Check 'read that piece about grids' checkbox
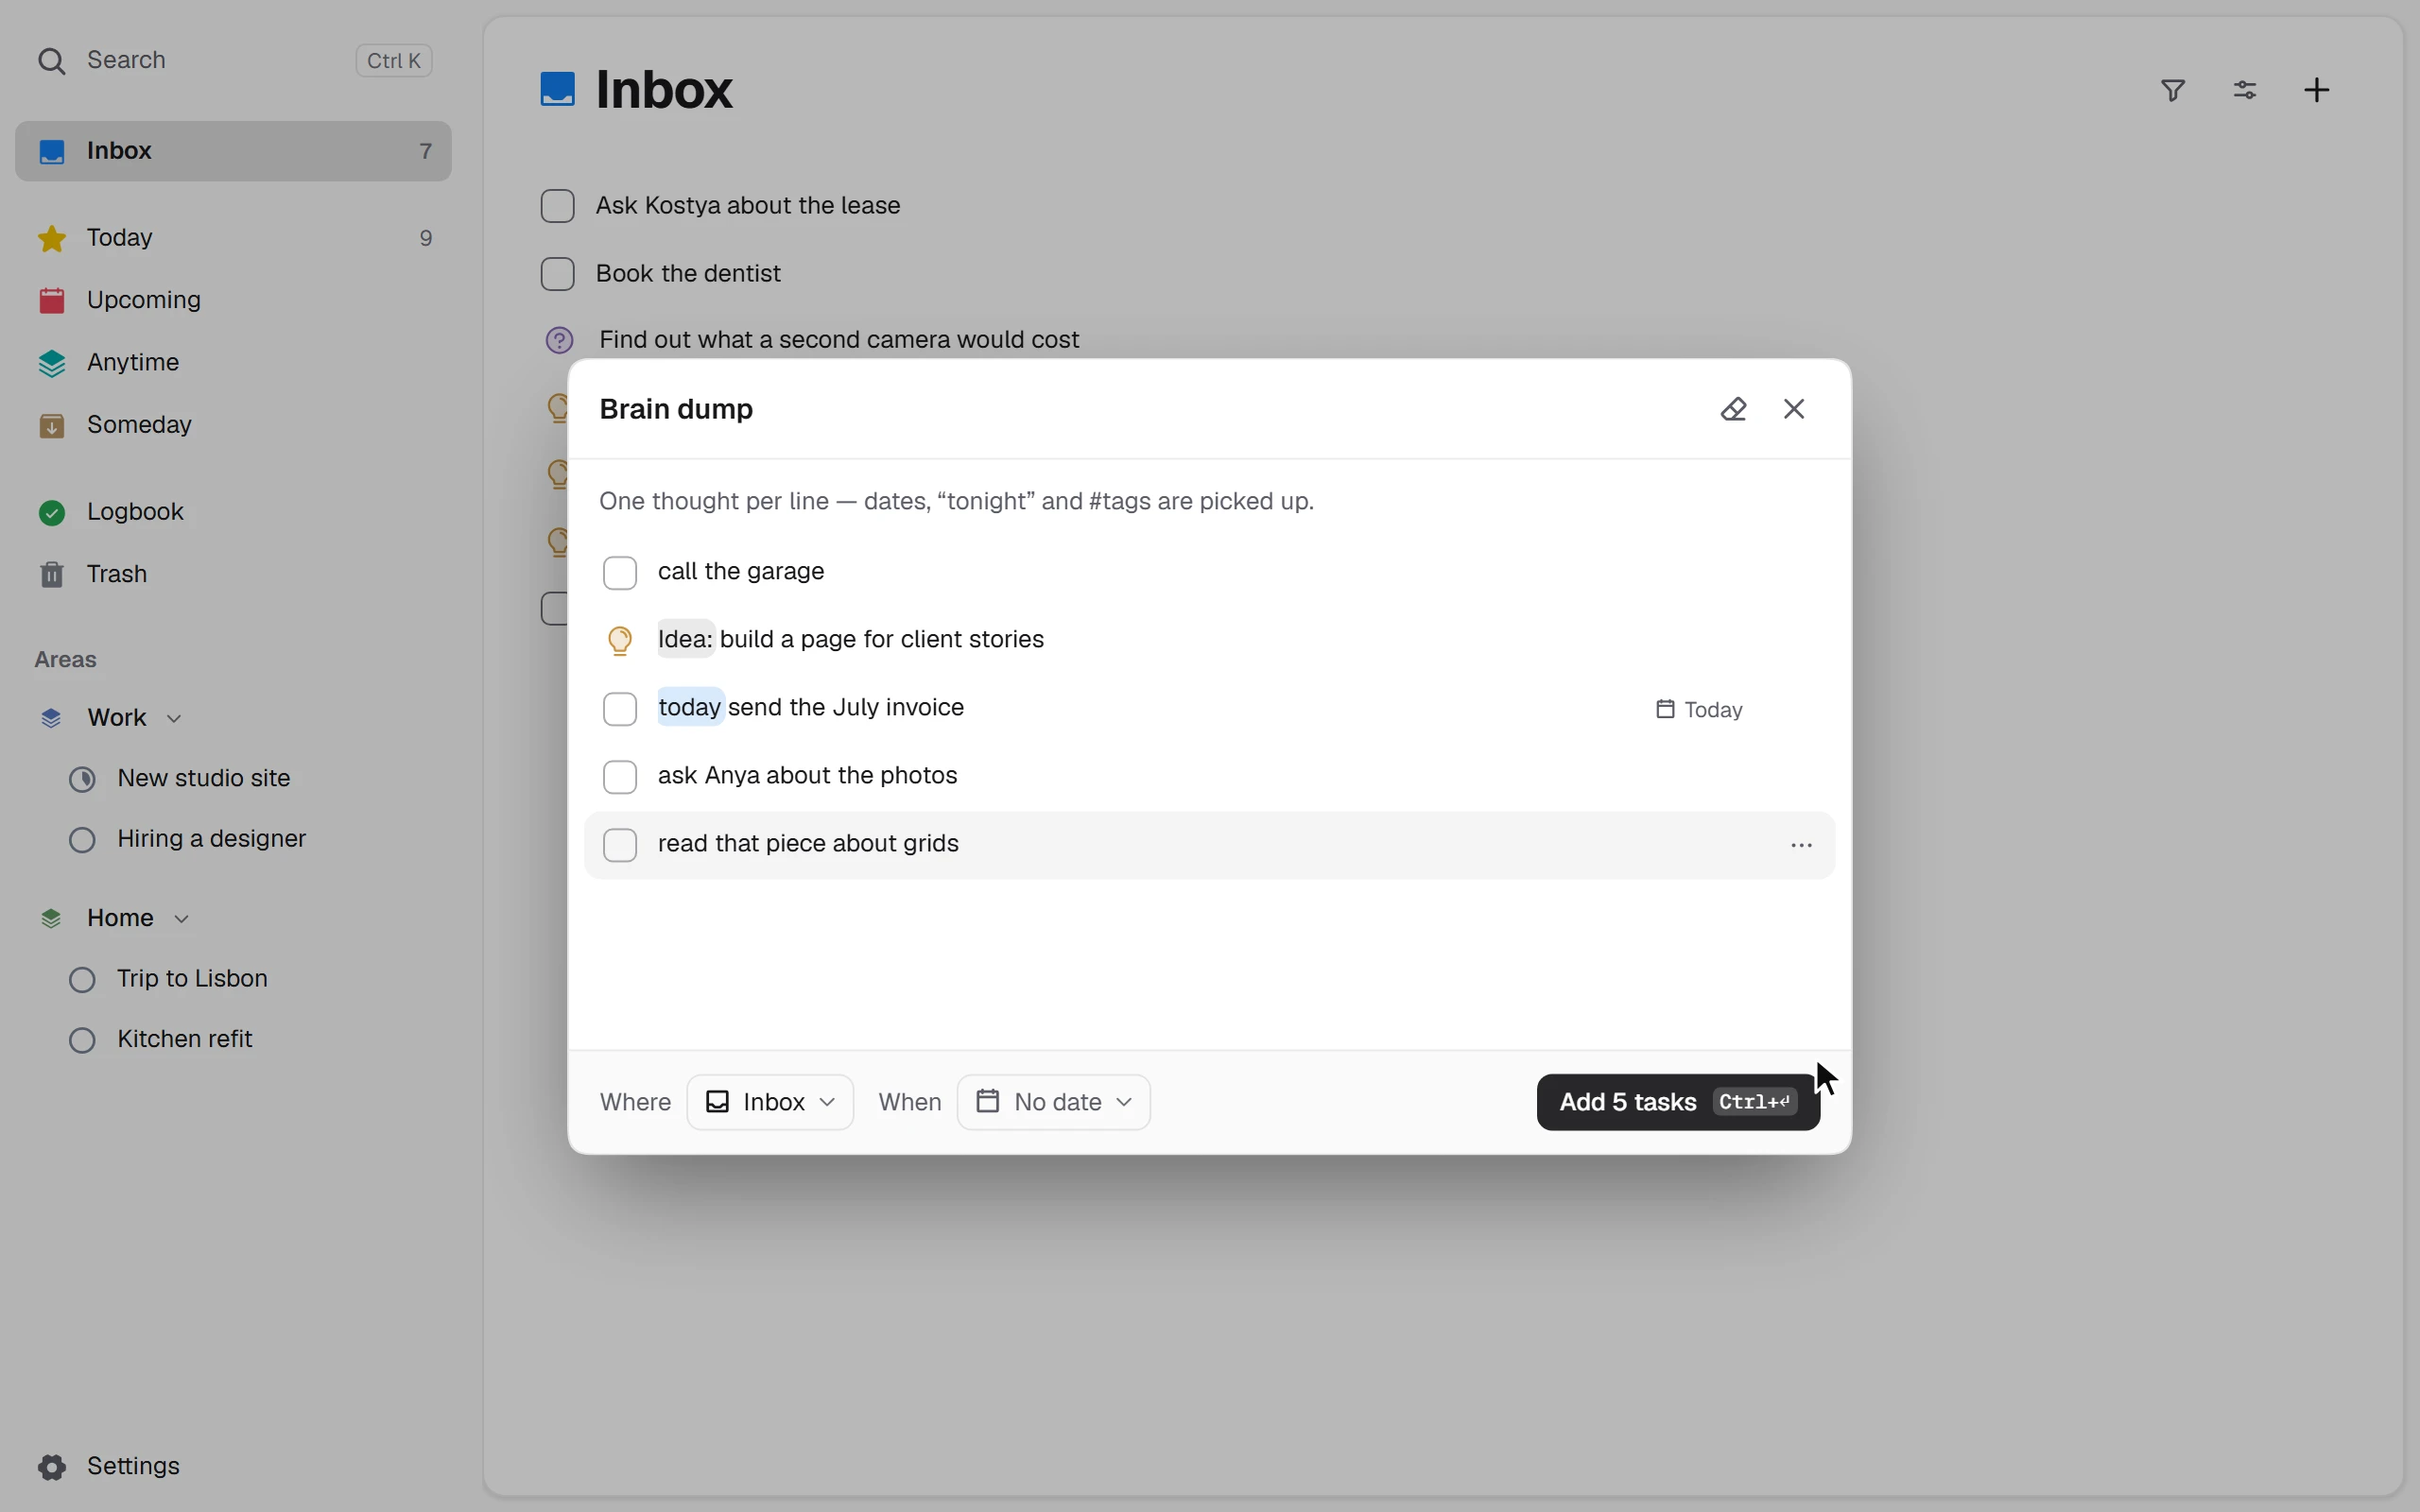Image resolution: width=2420 pixels, height=1512 pixels. (620, 845)
